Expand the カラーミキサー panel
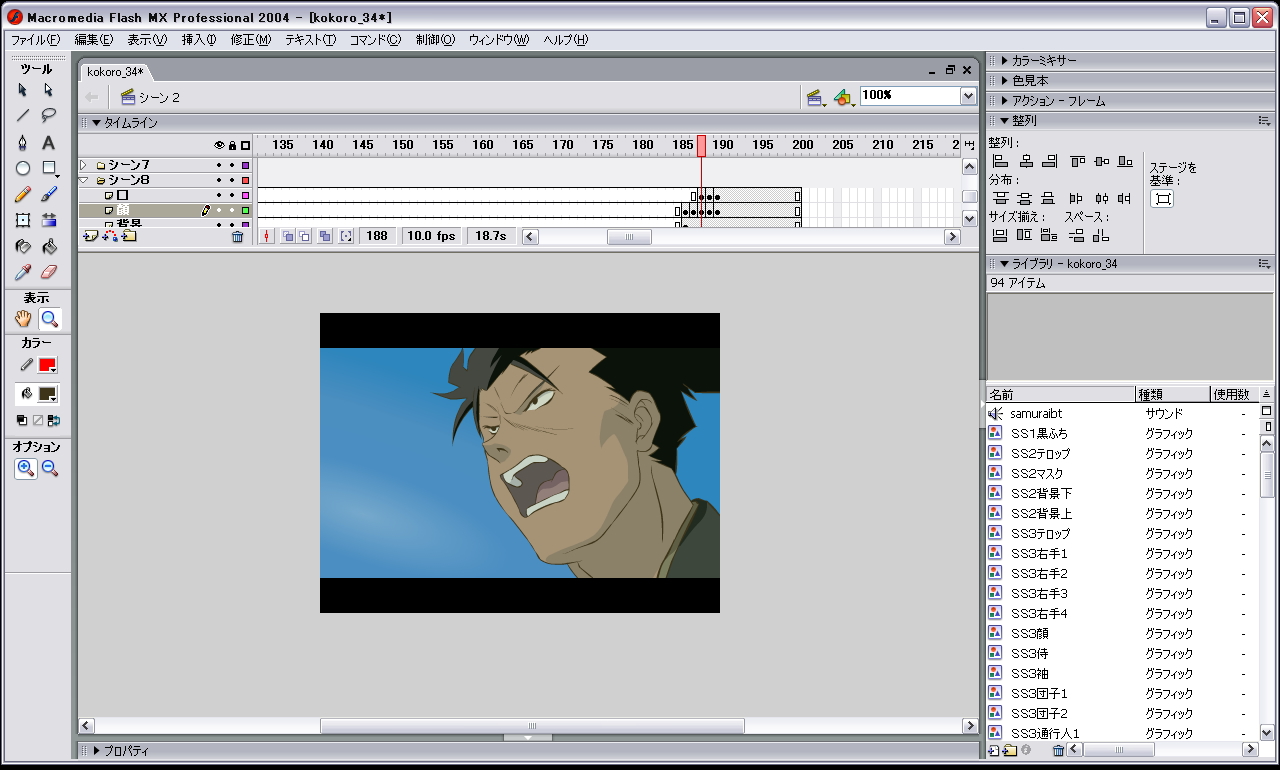1280x770 pixels. point(1004,61)
